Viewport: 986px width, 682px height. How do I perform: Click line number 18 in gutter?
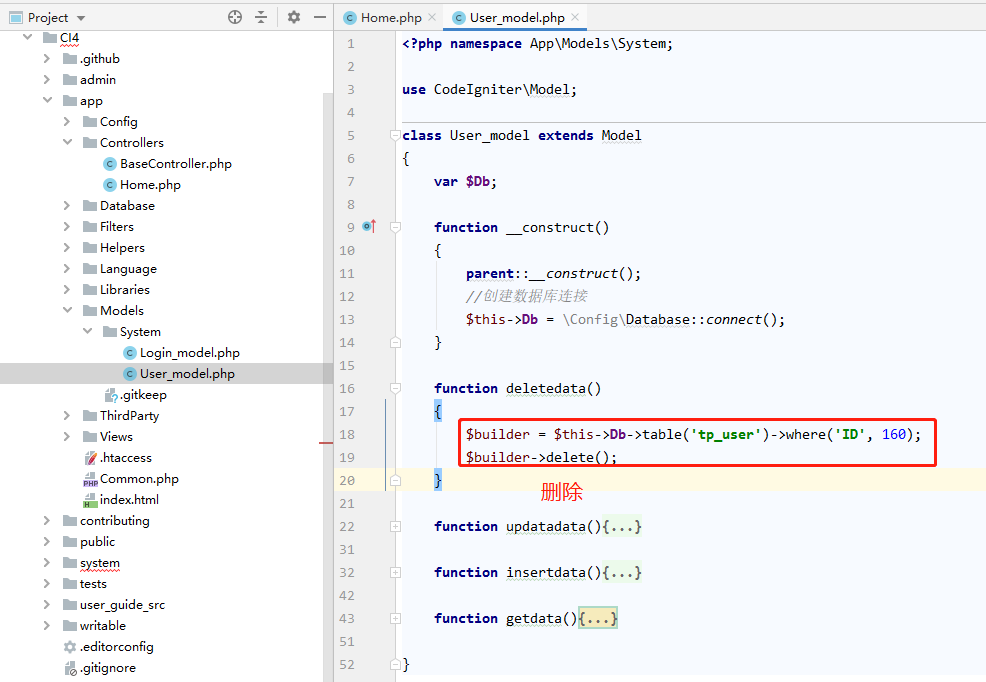pyautogui.click(x=347, y=434)
